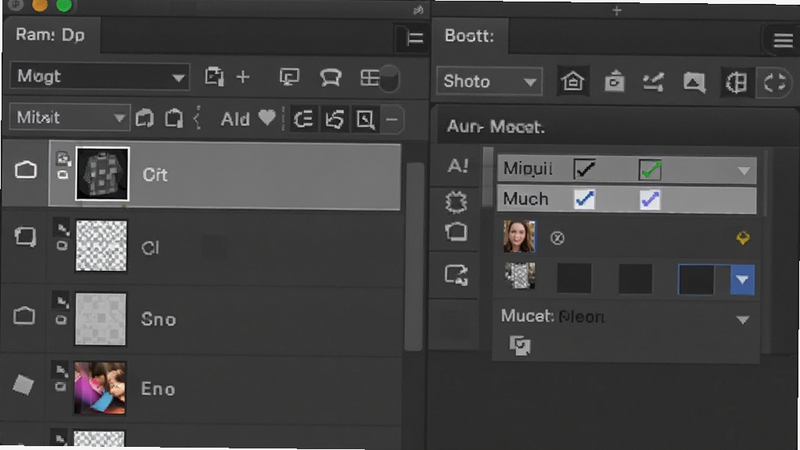
Task: Toggle visibility of the Eno layer
Action: (x=23, y=385)
